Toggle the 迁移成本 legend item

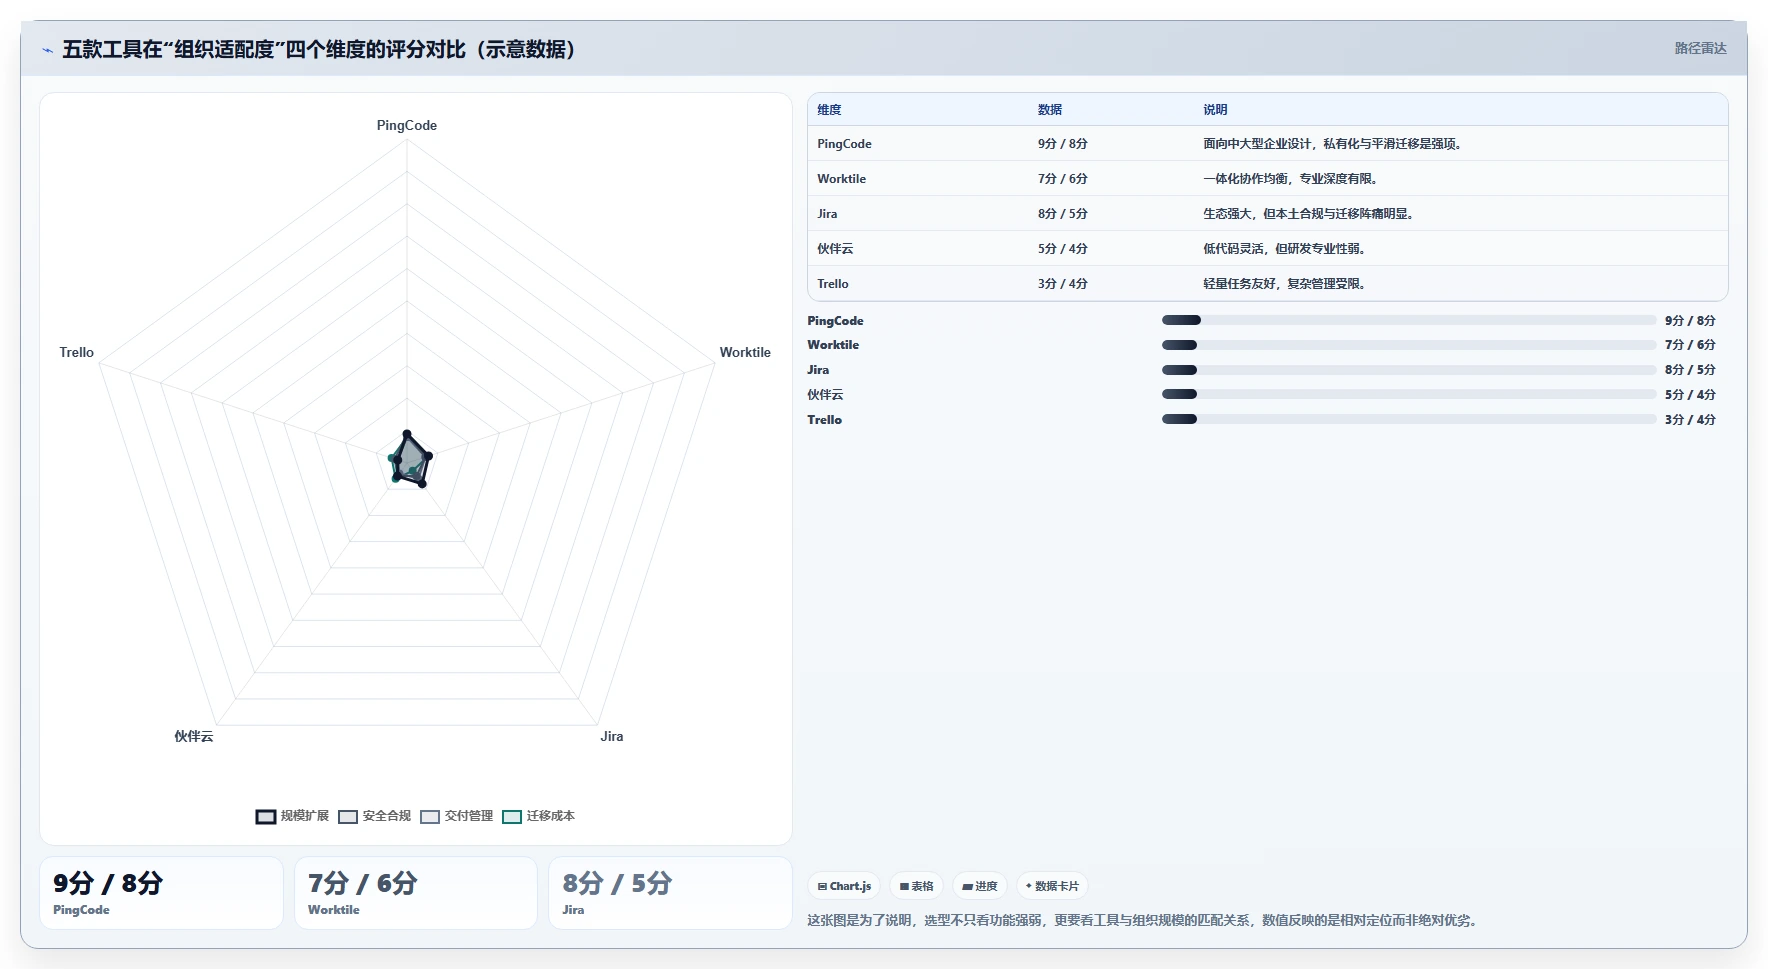(538, 816)
